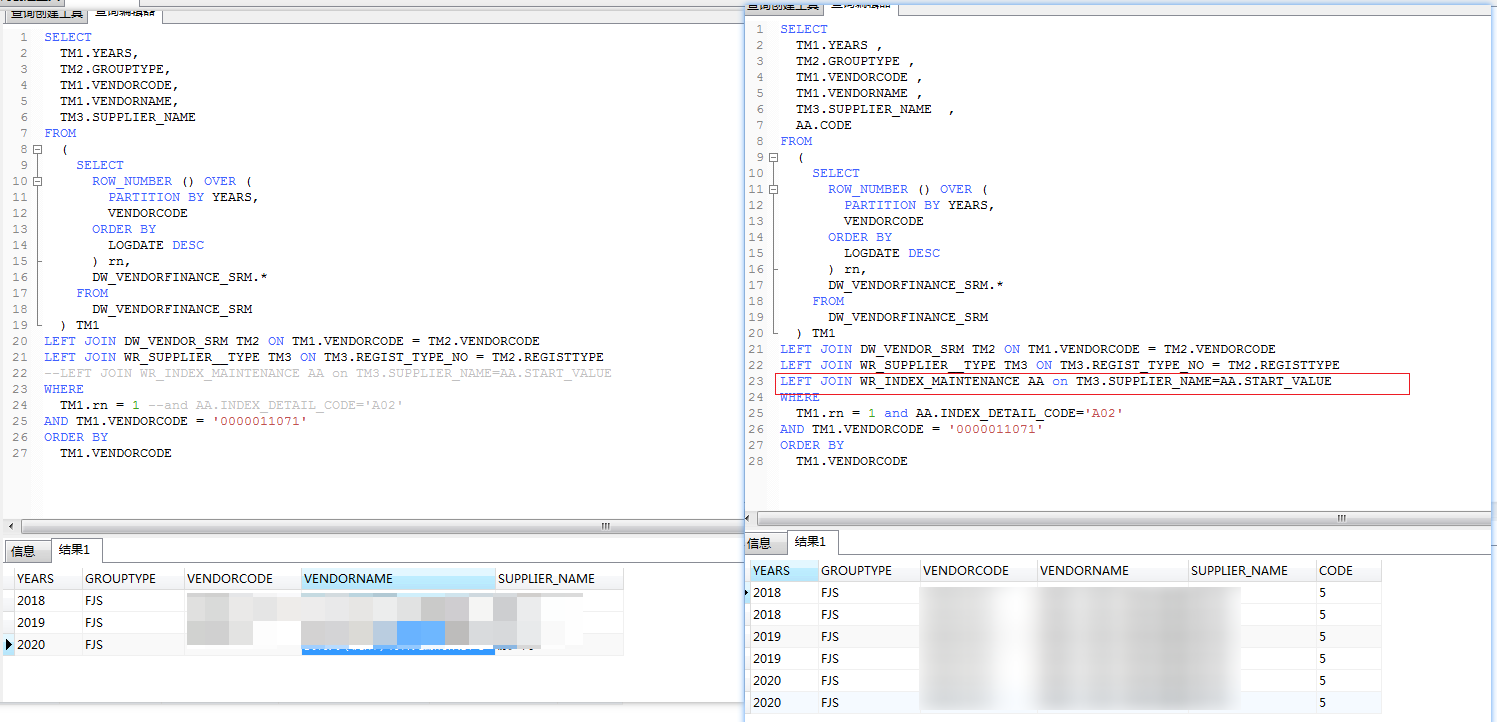Place cursor on SELECT at line 1, left editor
This screenshot has height=722, width=1497.
coord(68,37)
